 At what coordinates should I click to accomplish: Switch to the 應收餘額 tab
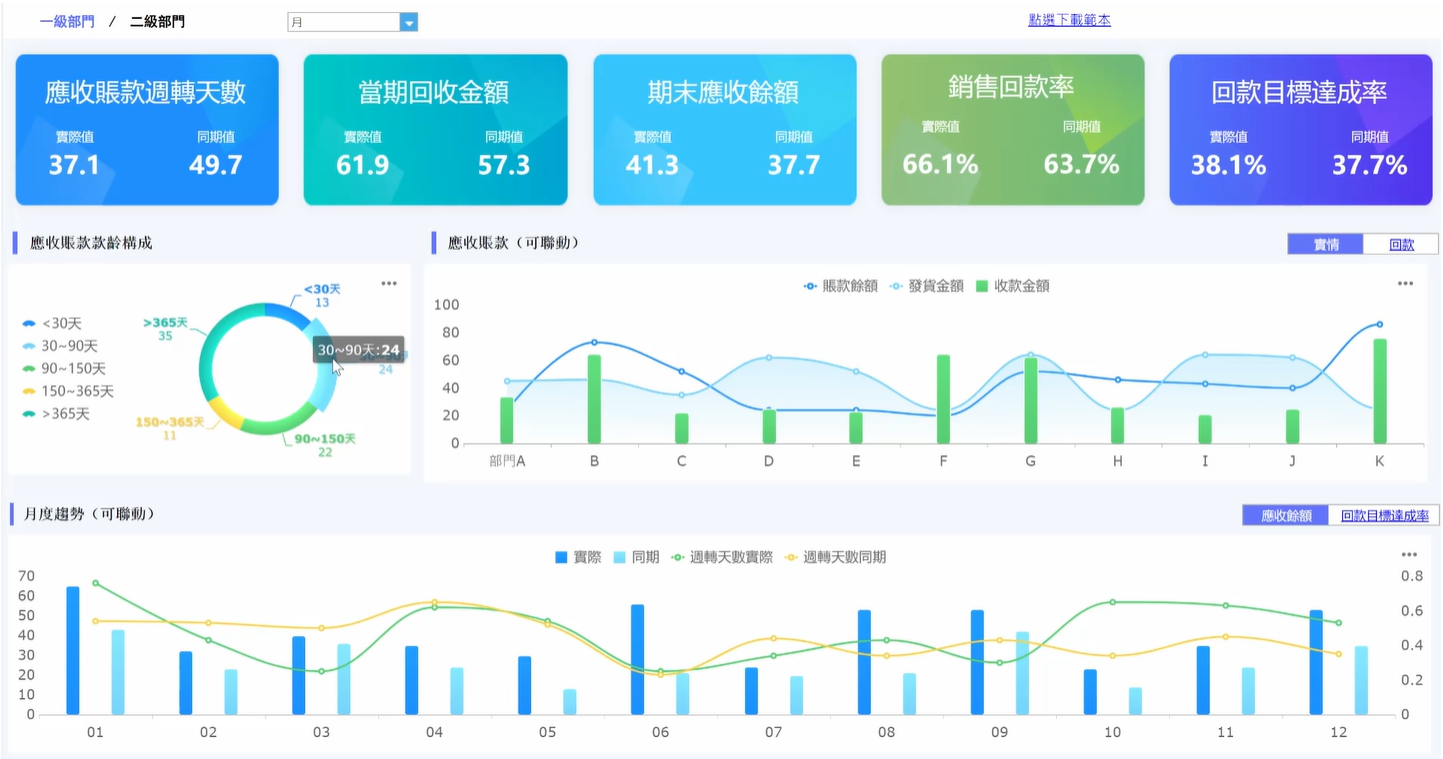(1286, 516)
